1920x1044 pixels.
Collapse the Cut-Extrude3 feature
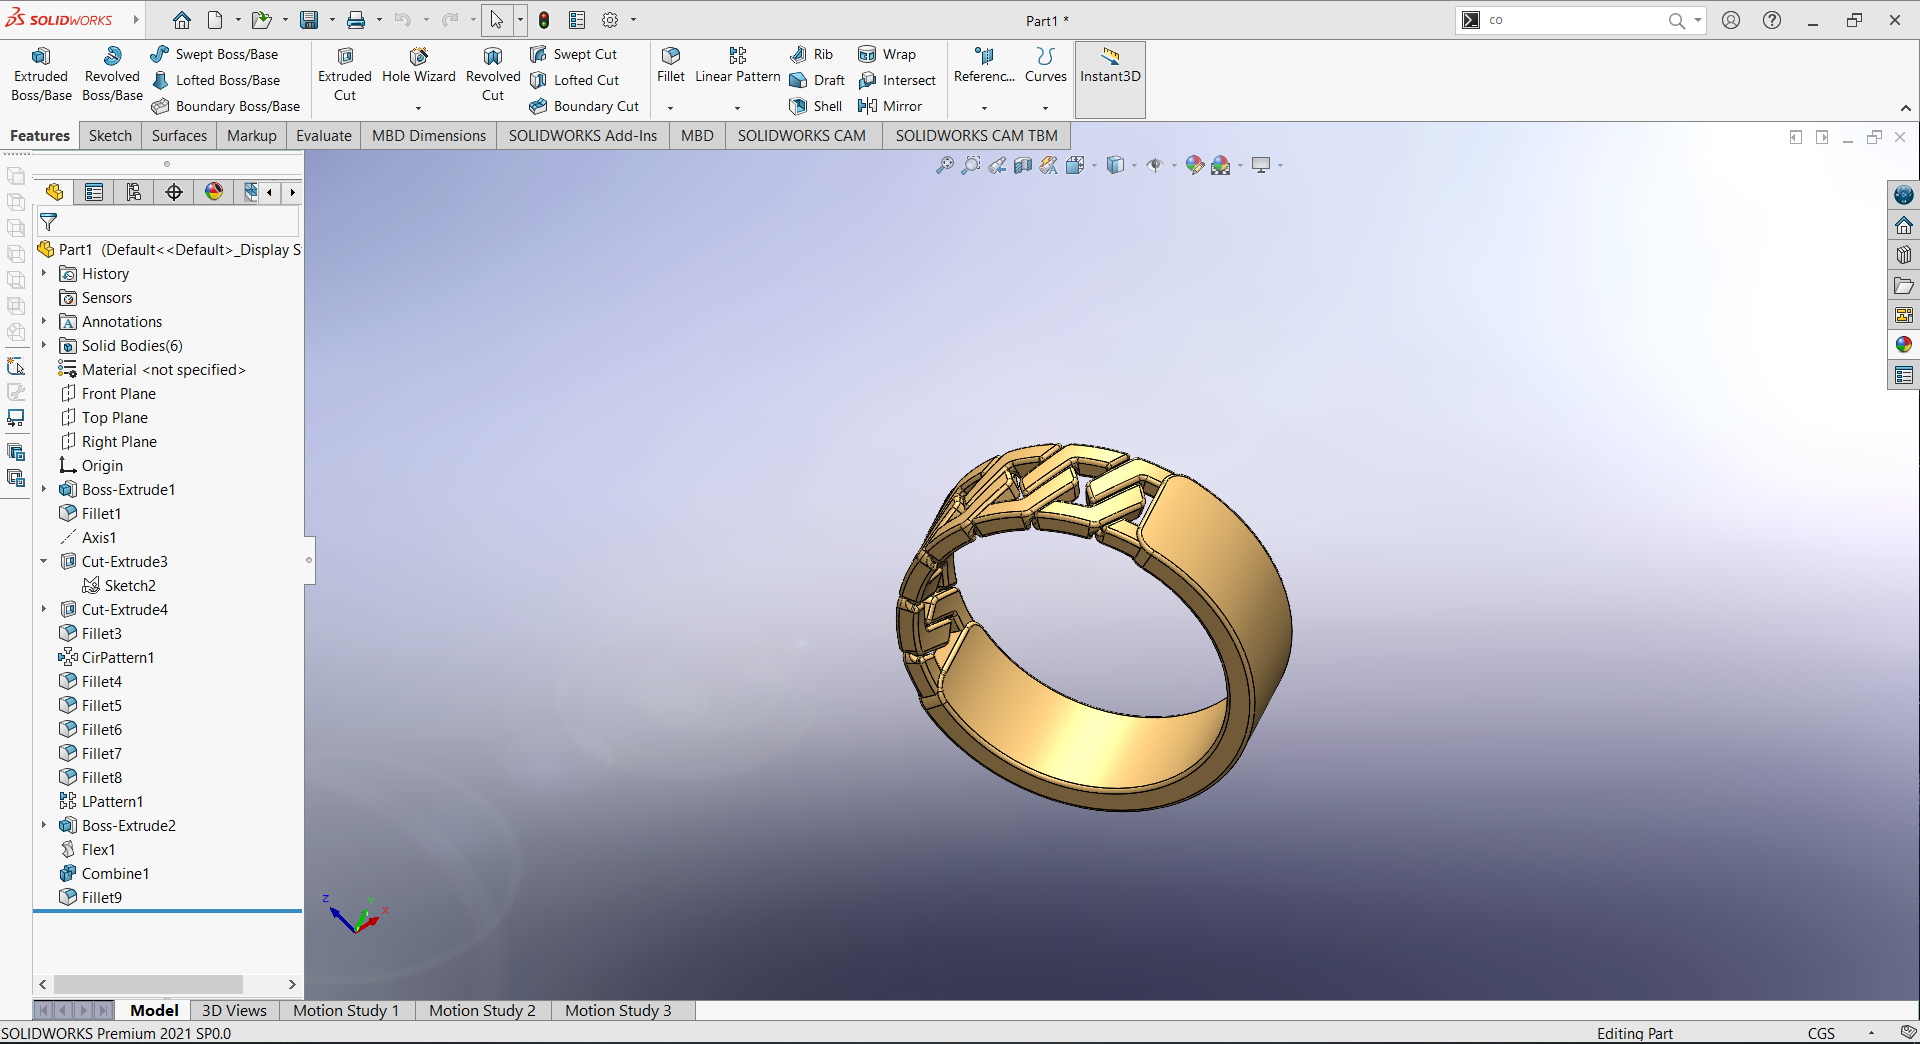click(44, 561)
